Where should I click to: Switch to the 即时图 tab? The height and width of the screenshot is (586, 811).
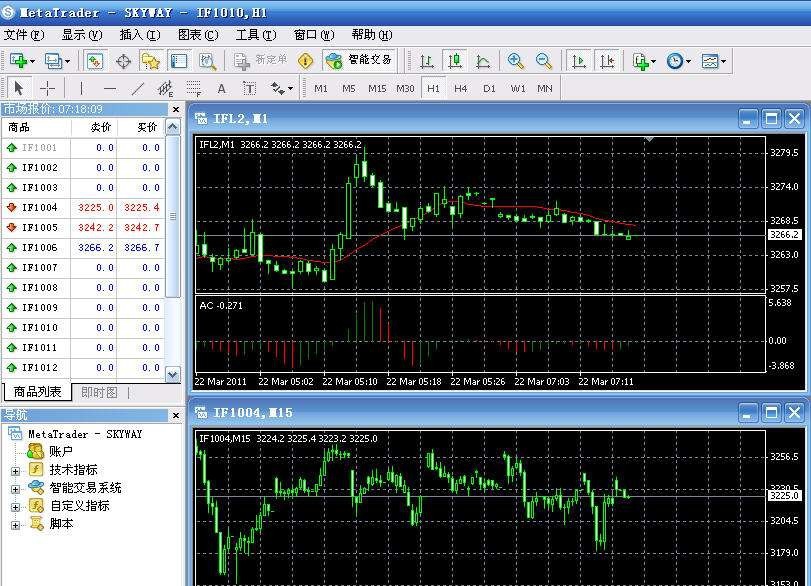pyautogui.click(x=99, y=393)
